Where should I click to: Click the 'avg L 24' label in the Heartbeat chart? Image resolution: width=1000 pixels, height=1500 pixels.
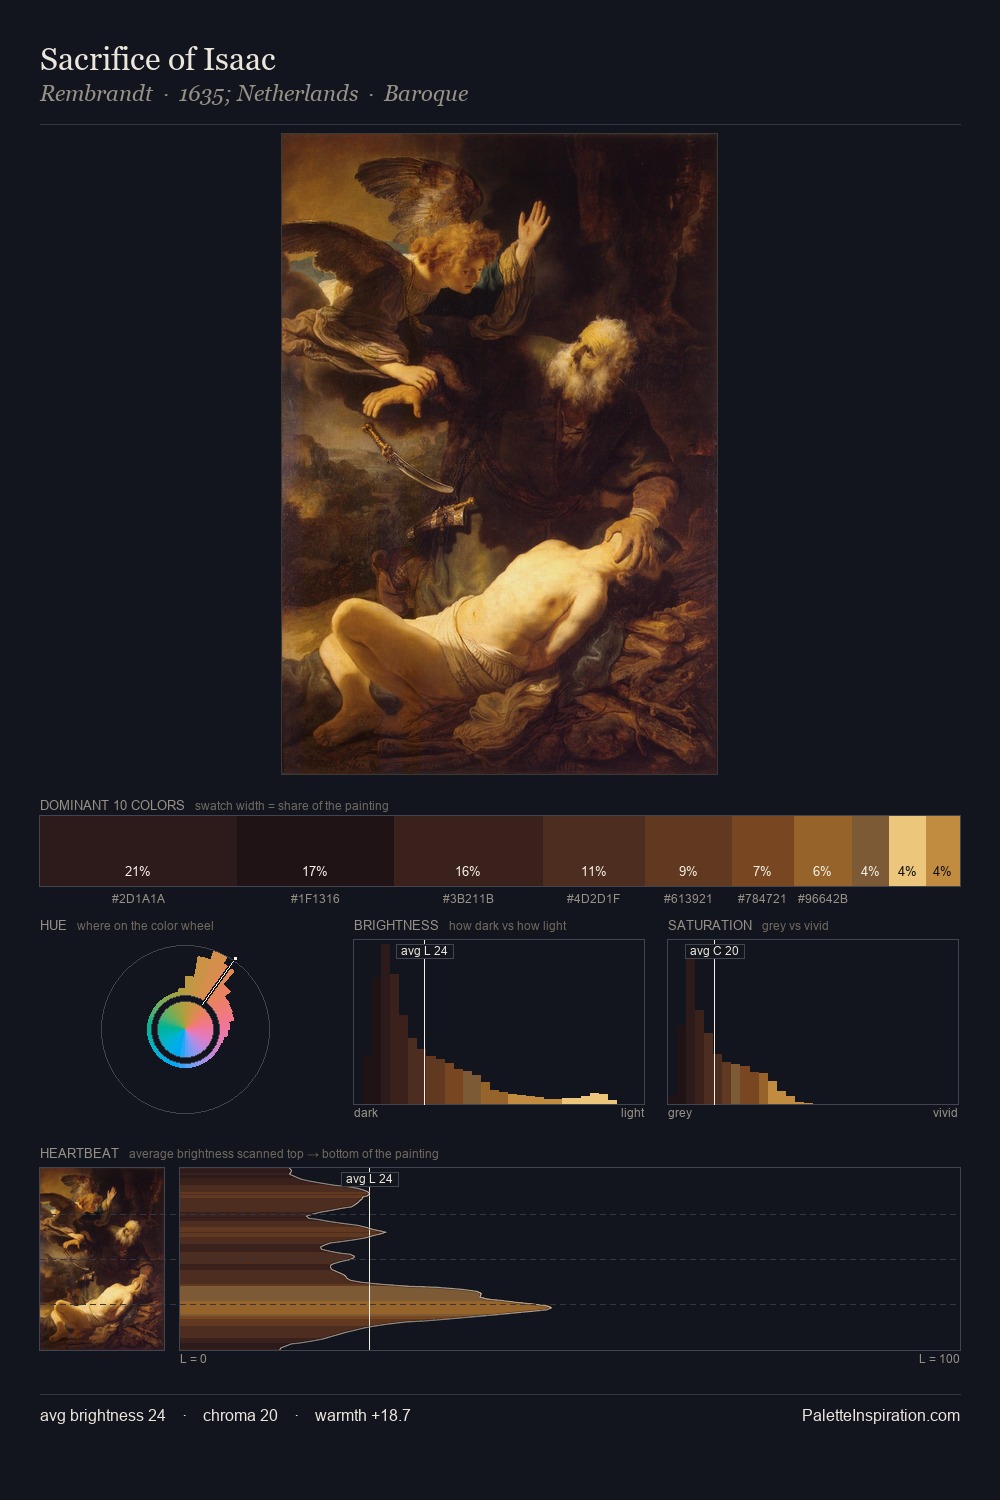click(370, 1179)
